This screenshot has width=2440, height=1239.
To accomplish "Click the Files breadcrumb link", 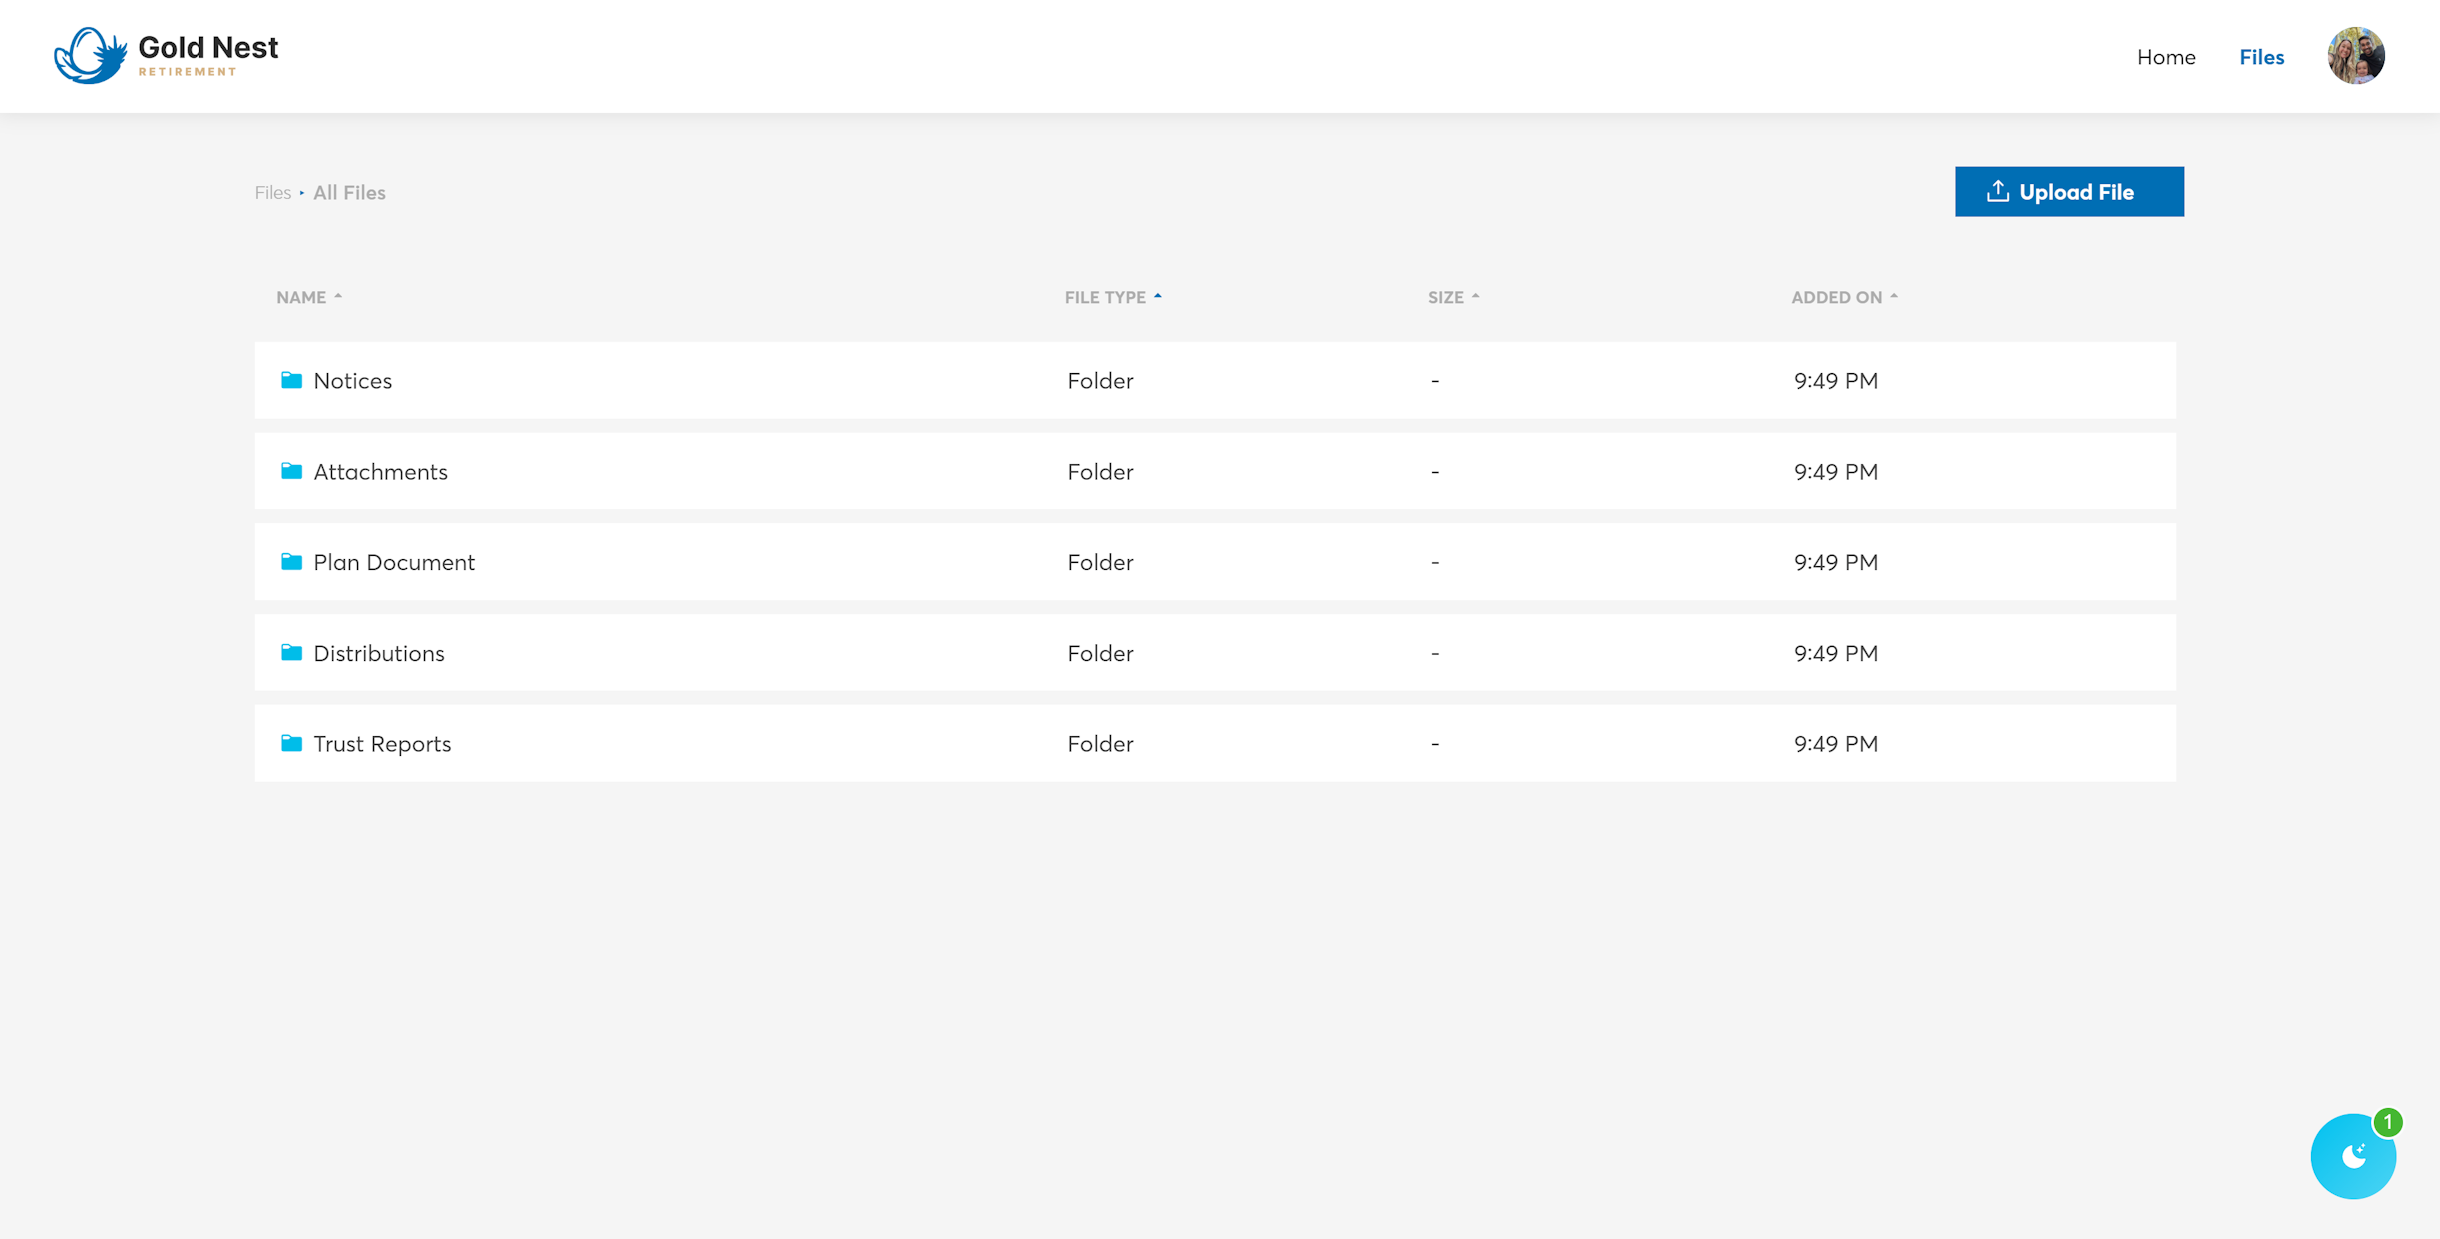I will click(272, 192).
